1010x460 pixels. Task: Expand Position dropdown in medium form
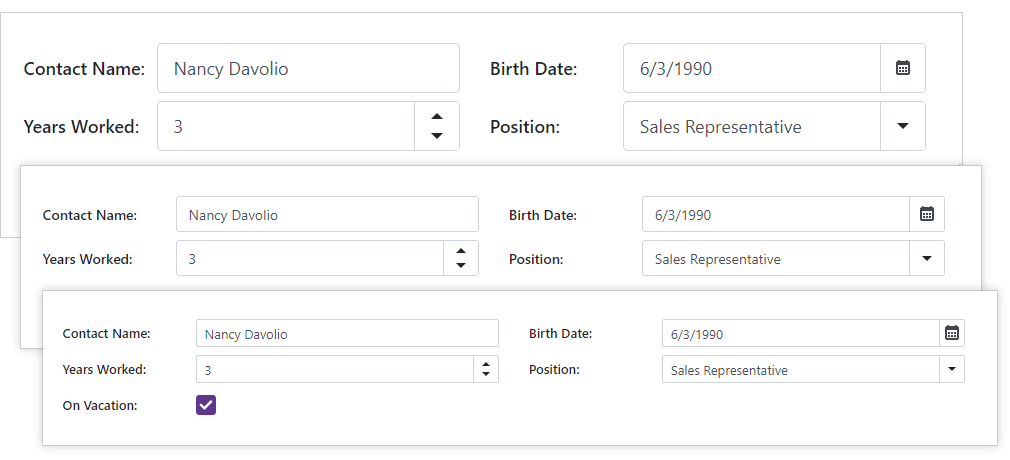[927, 258]
